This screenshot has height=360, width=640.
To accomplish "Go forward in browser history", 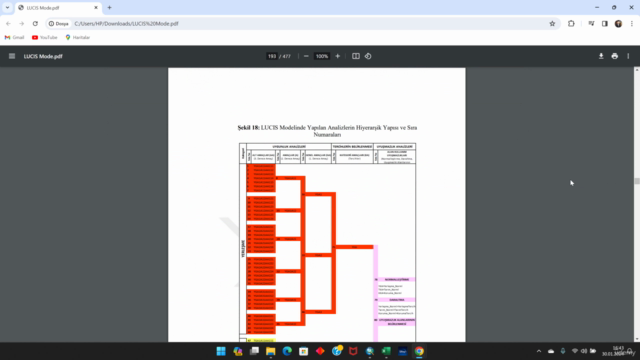I will click(22, 24).
